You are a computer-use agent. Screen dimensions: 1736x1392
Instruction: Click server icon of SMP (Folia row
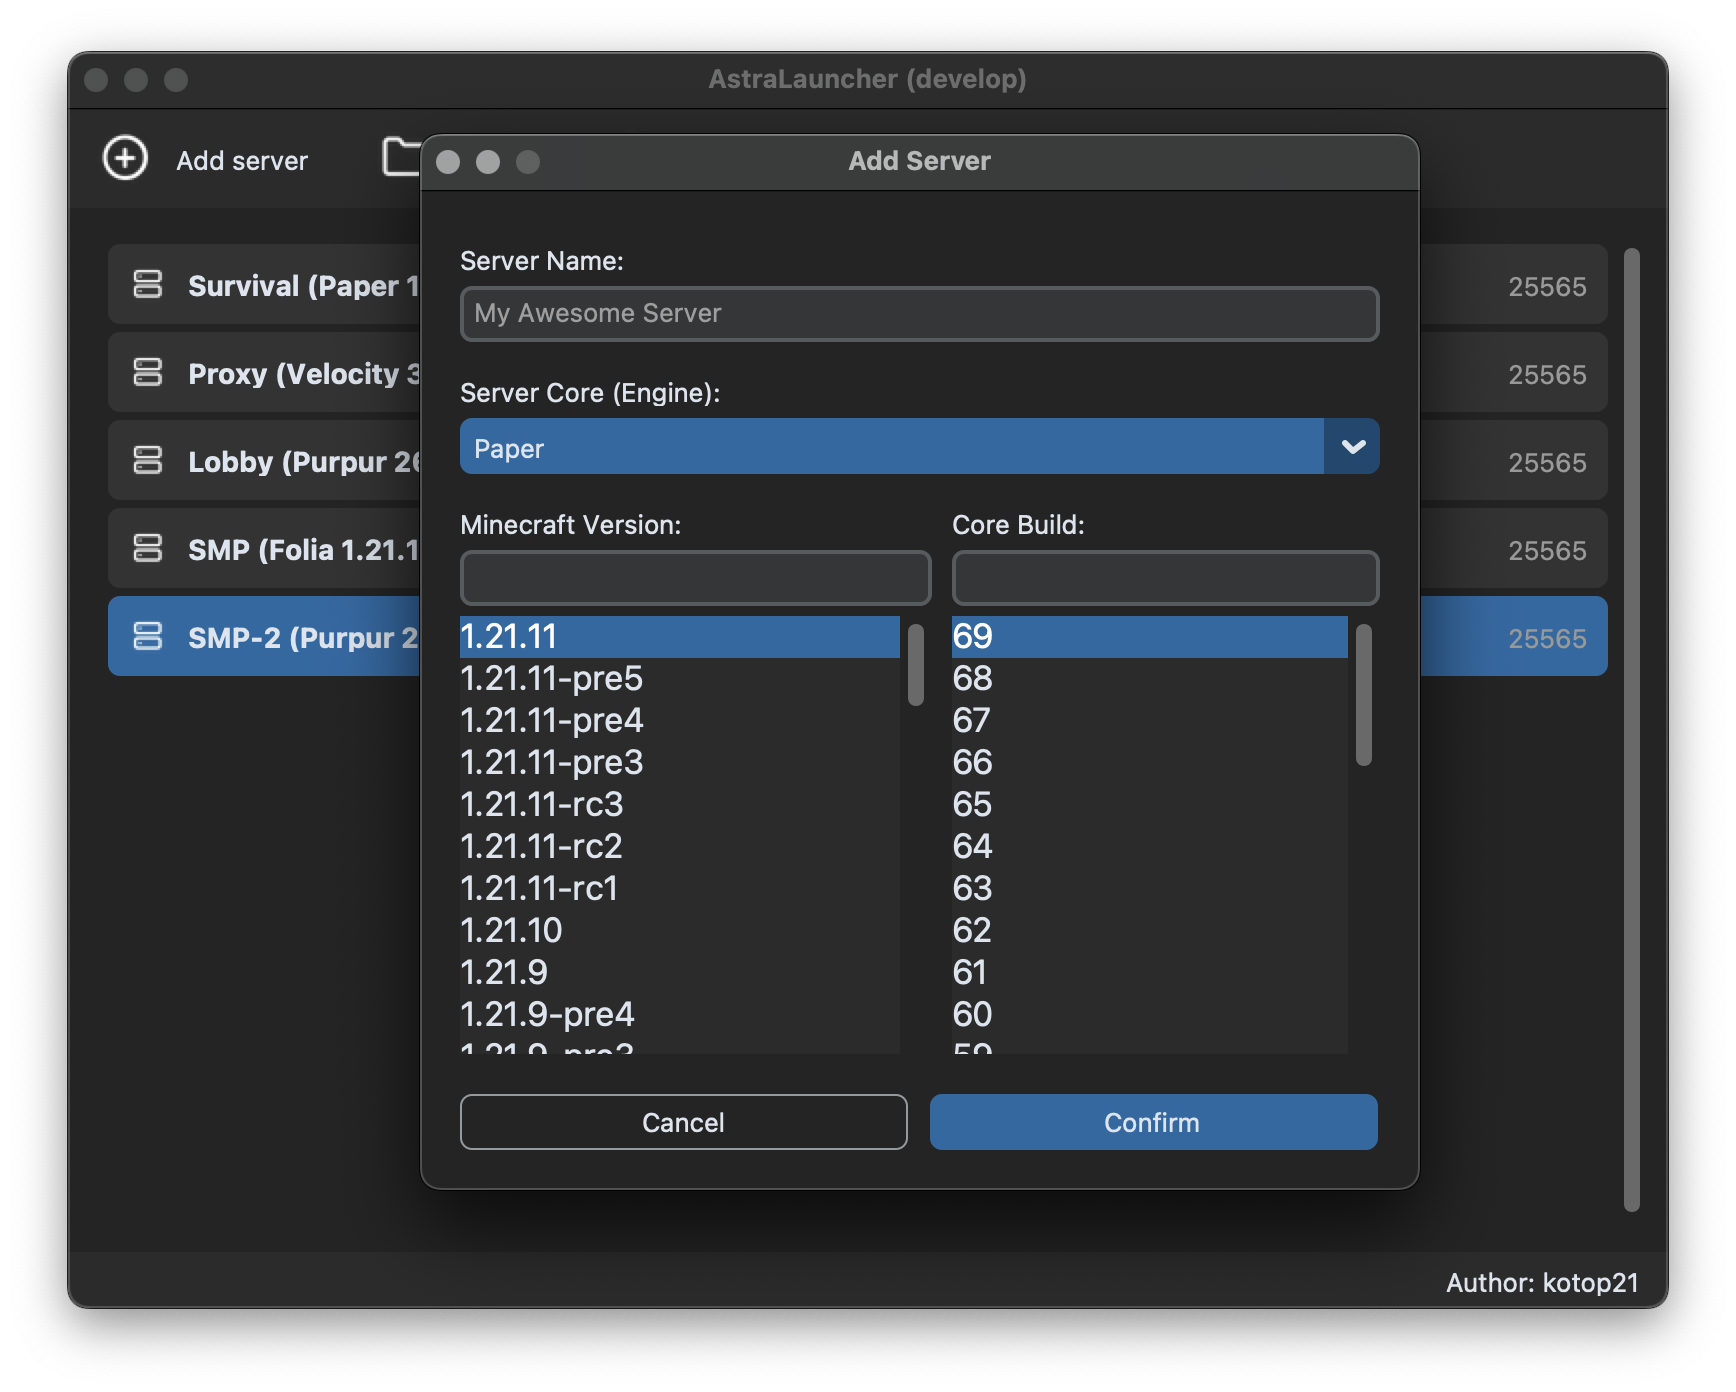click(148, 548)
